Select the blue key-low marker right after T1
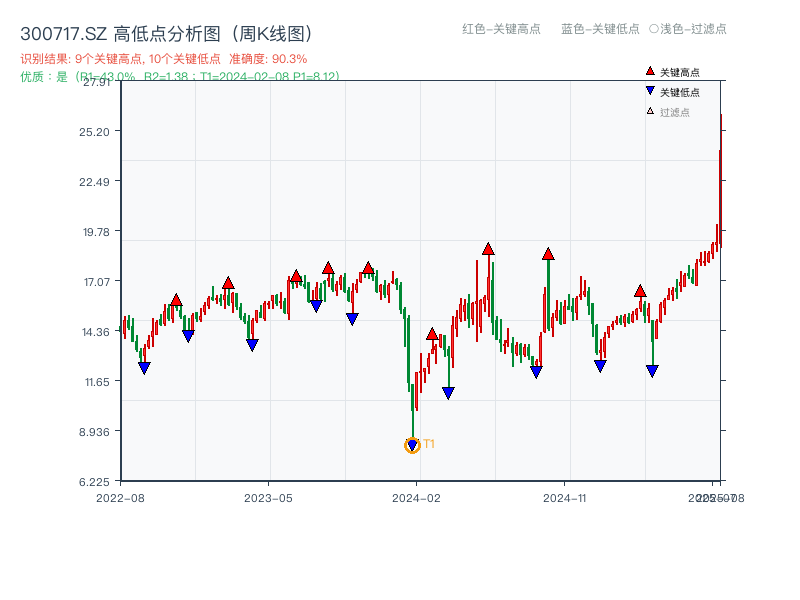 pyautogui.click(x=448, y=393)
